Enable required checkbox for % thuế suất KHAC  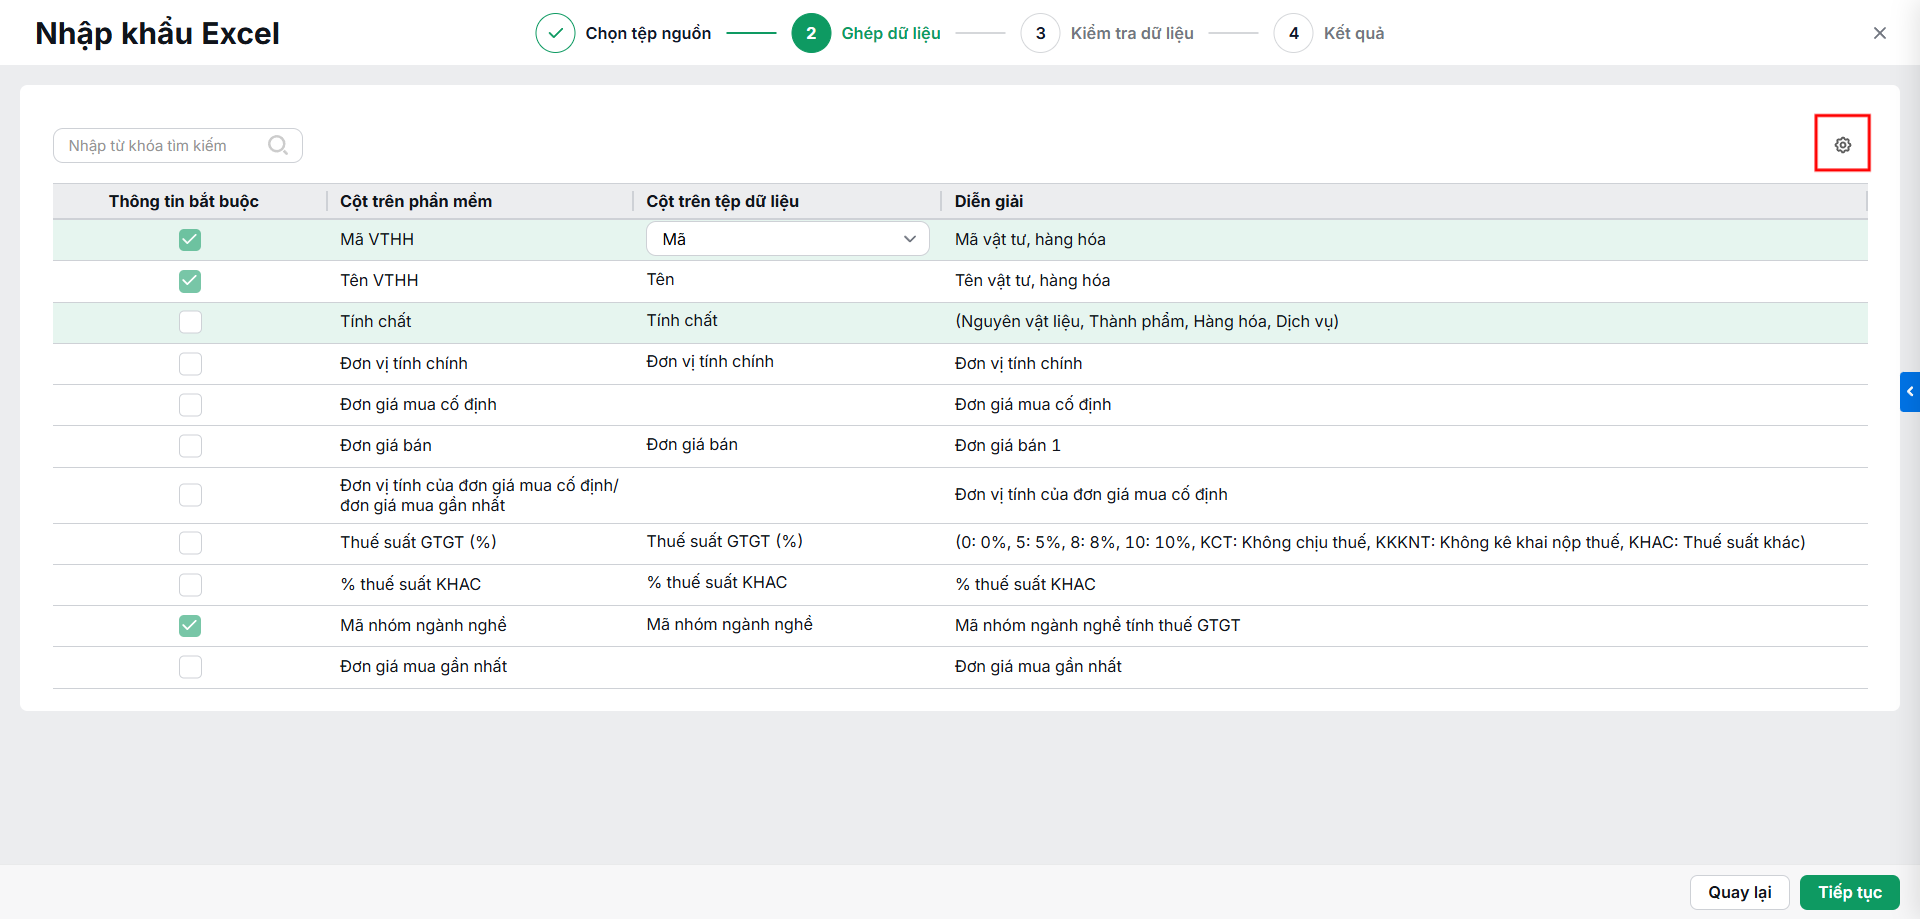(190, 585)
